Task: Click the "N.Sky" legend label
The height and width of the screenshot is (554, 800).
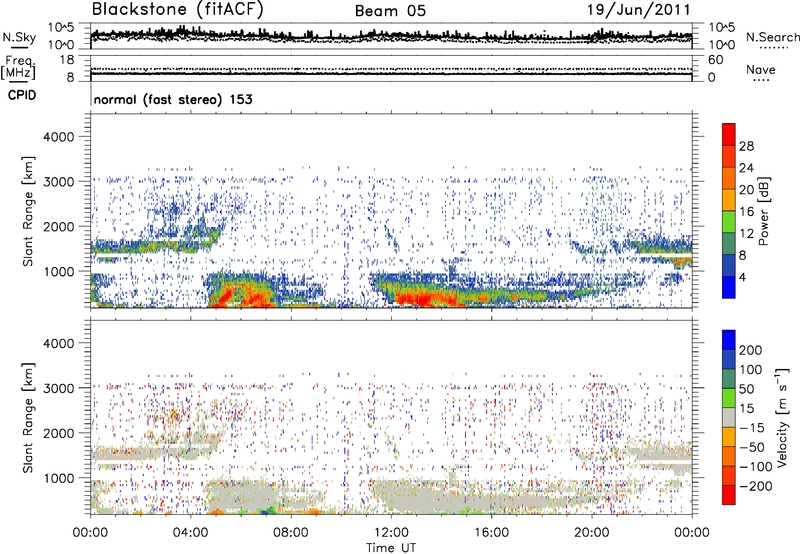Action: (x=19, y=37)
